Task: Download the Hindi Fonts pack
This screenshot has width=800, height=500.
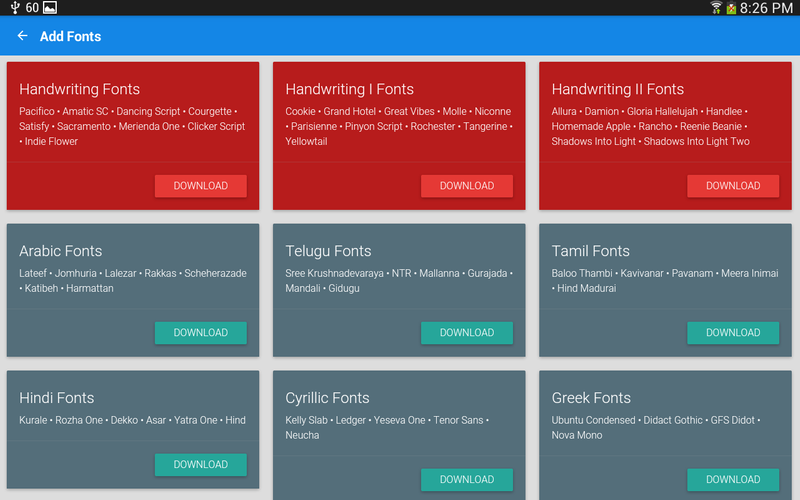Action: 201,464
